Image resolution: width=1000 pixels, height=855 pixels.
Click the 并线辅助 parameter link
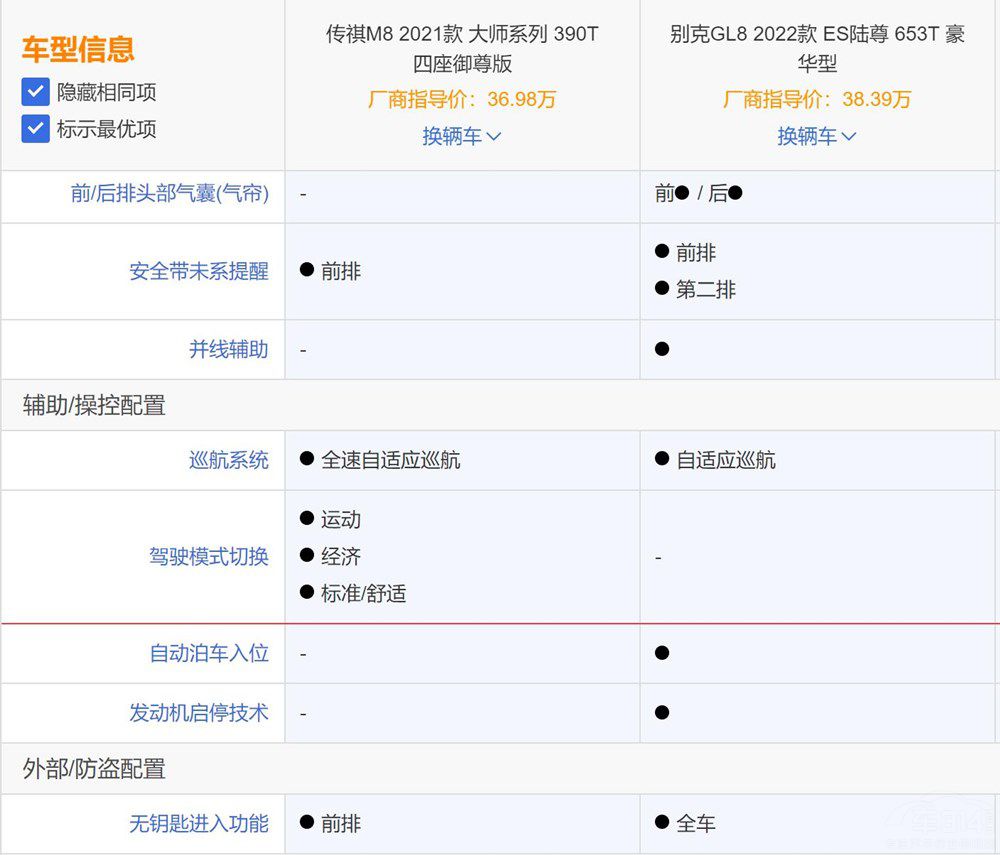(228, 349)
